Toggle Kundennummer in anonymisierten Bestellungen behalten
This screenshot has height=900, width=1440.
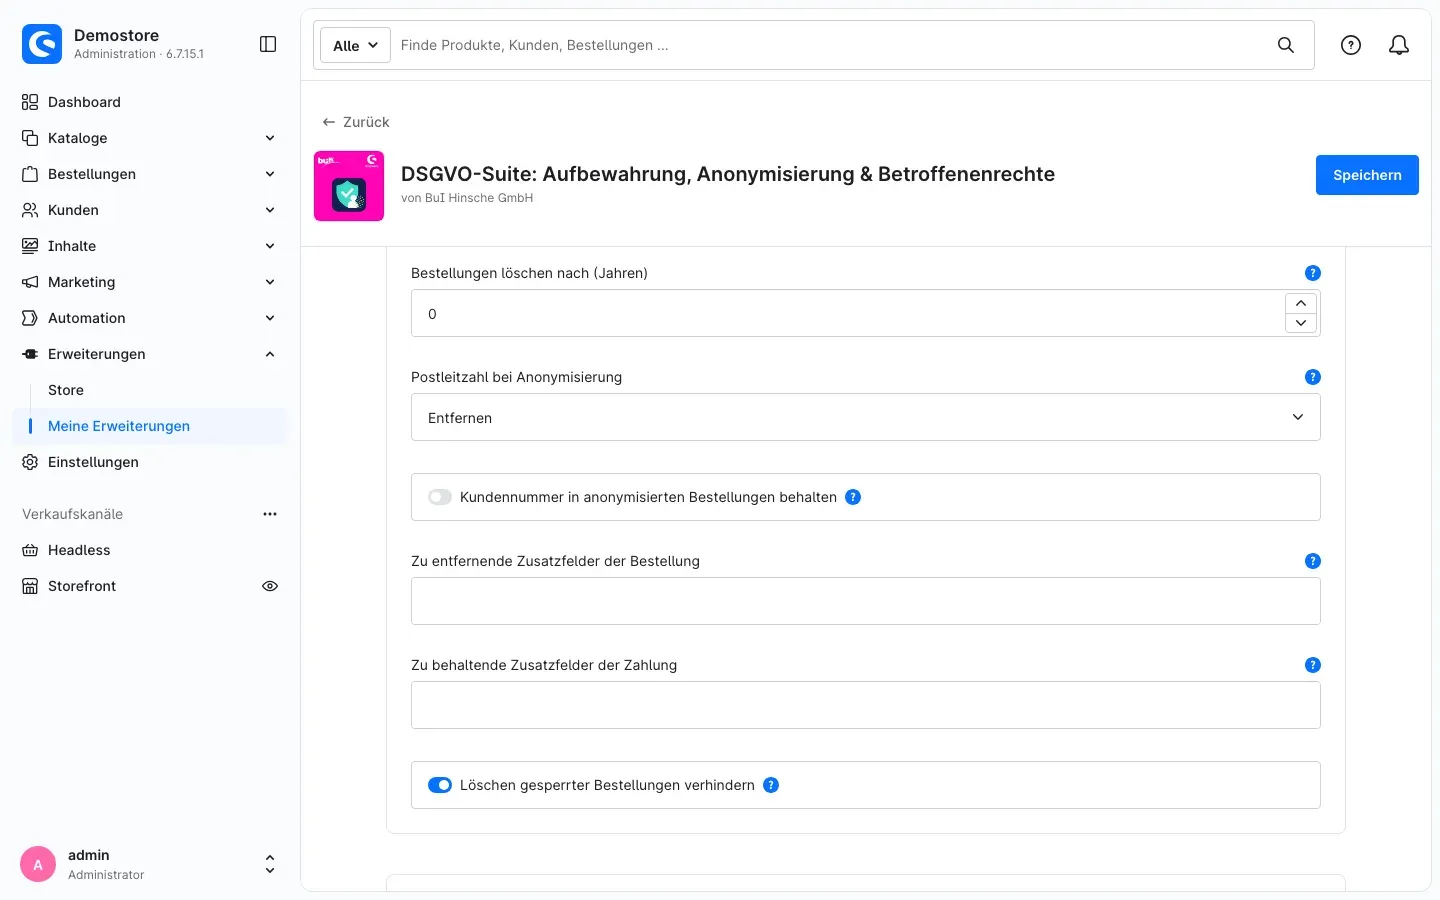[x=440, y=497]
